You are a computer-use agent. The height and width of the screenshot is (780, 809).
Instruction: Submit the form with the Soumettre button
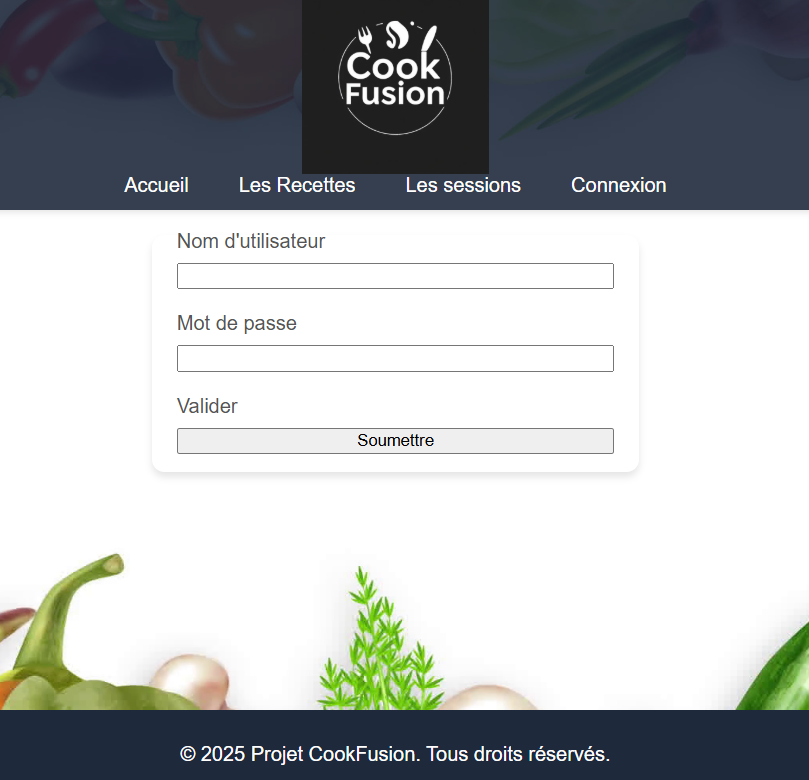click(x=395, y=441)
